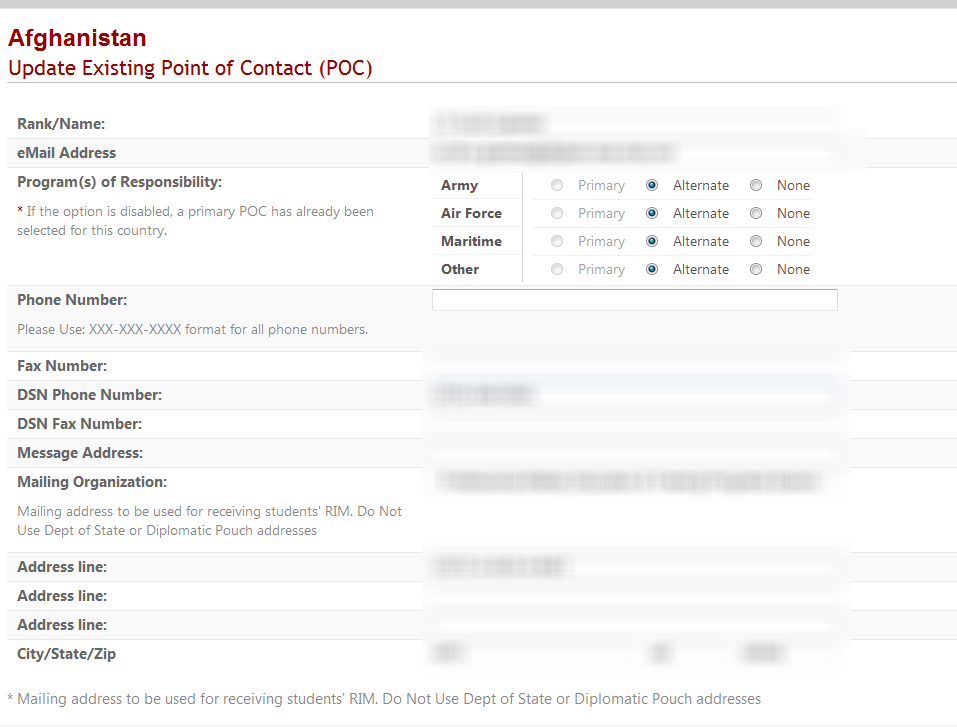Choose Alternate for the Air Force program
The width and height of the screenshot is (957, 727).
(x=652, y=213)
